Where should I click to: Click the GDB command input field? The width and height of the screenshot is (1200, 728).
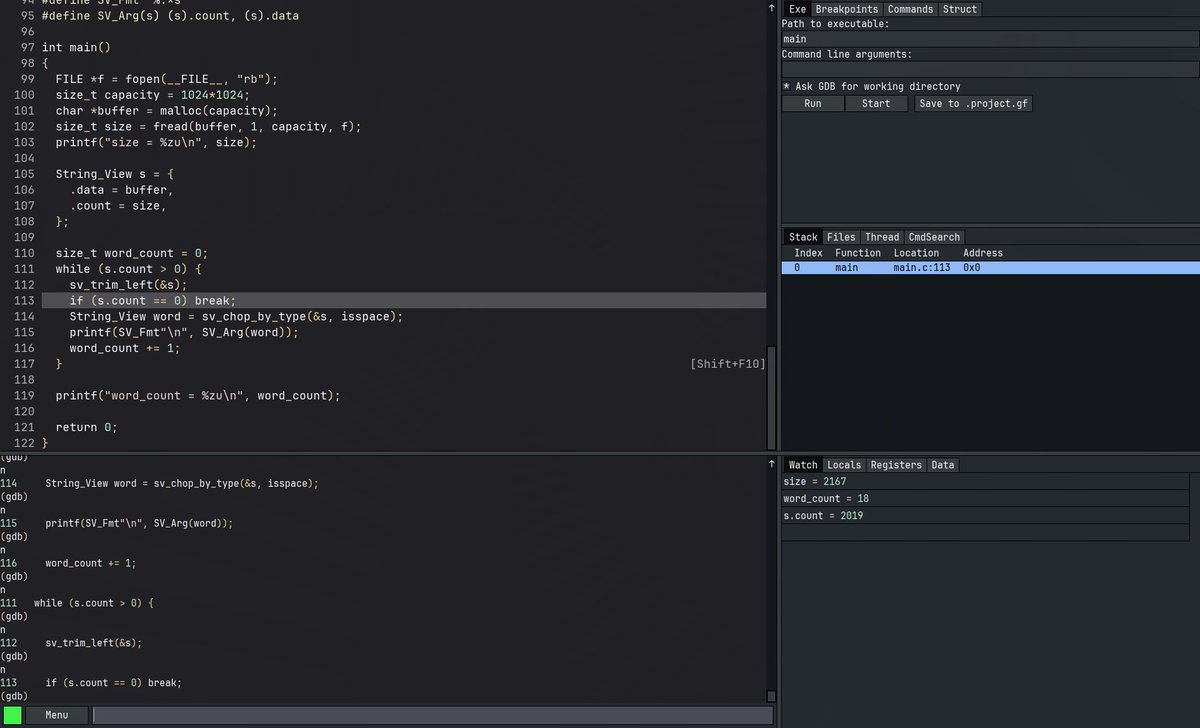433,715
